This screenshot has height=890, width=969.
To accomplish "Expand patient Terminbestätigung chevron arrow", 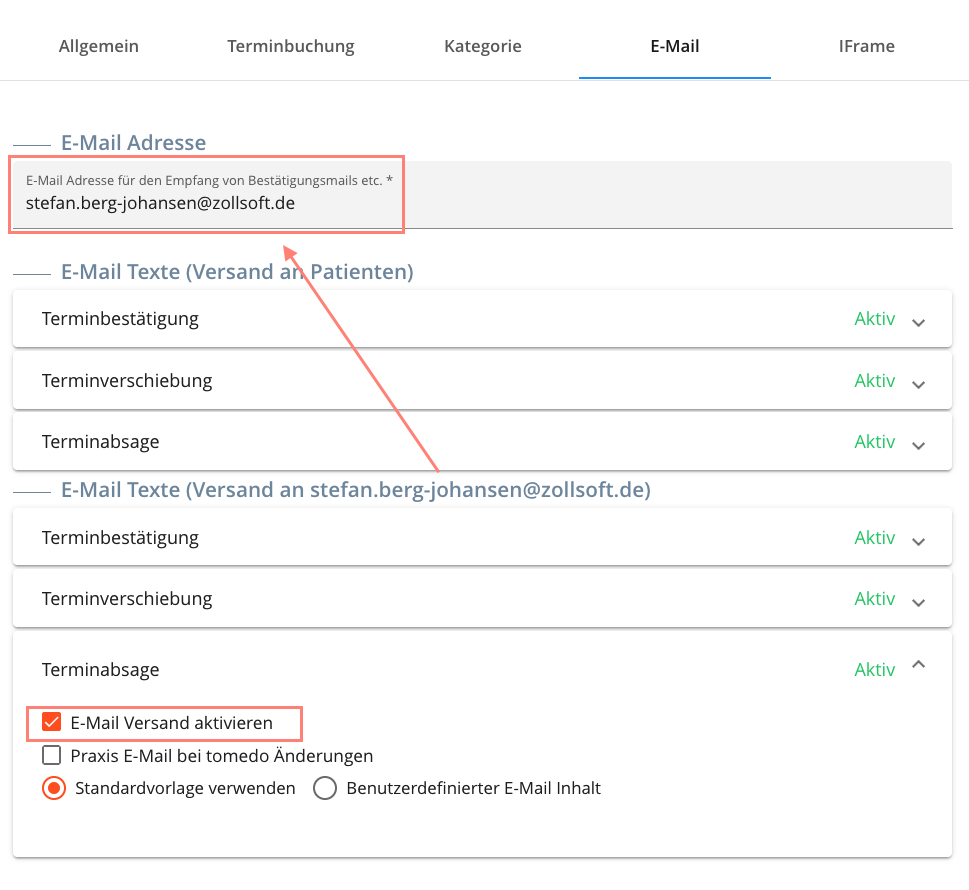I will point(918,323).
